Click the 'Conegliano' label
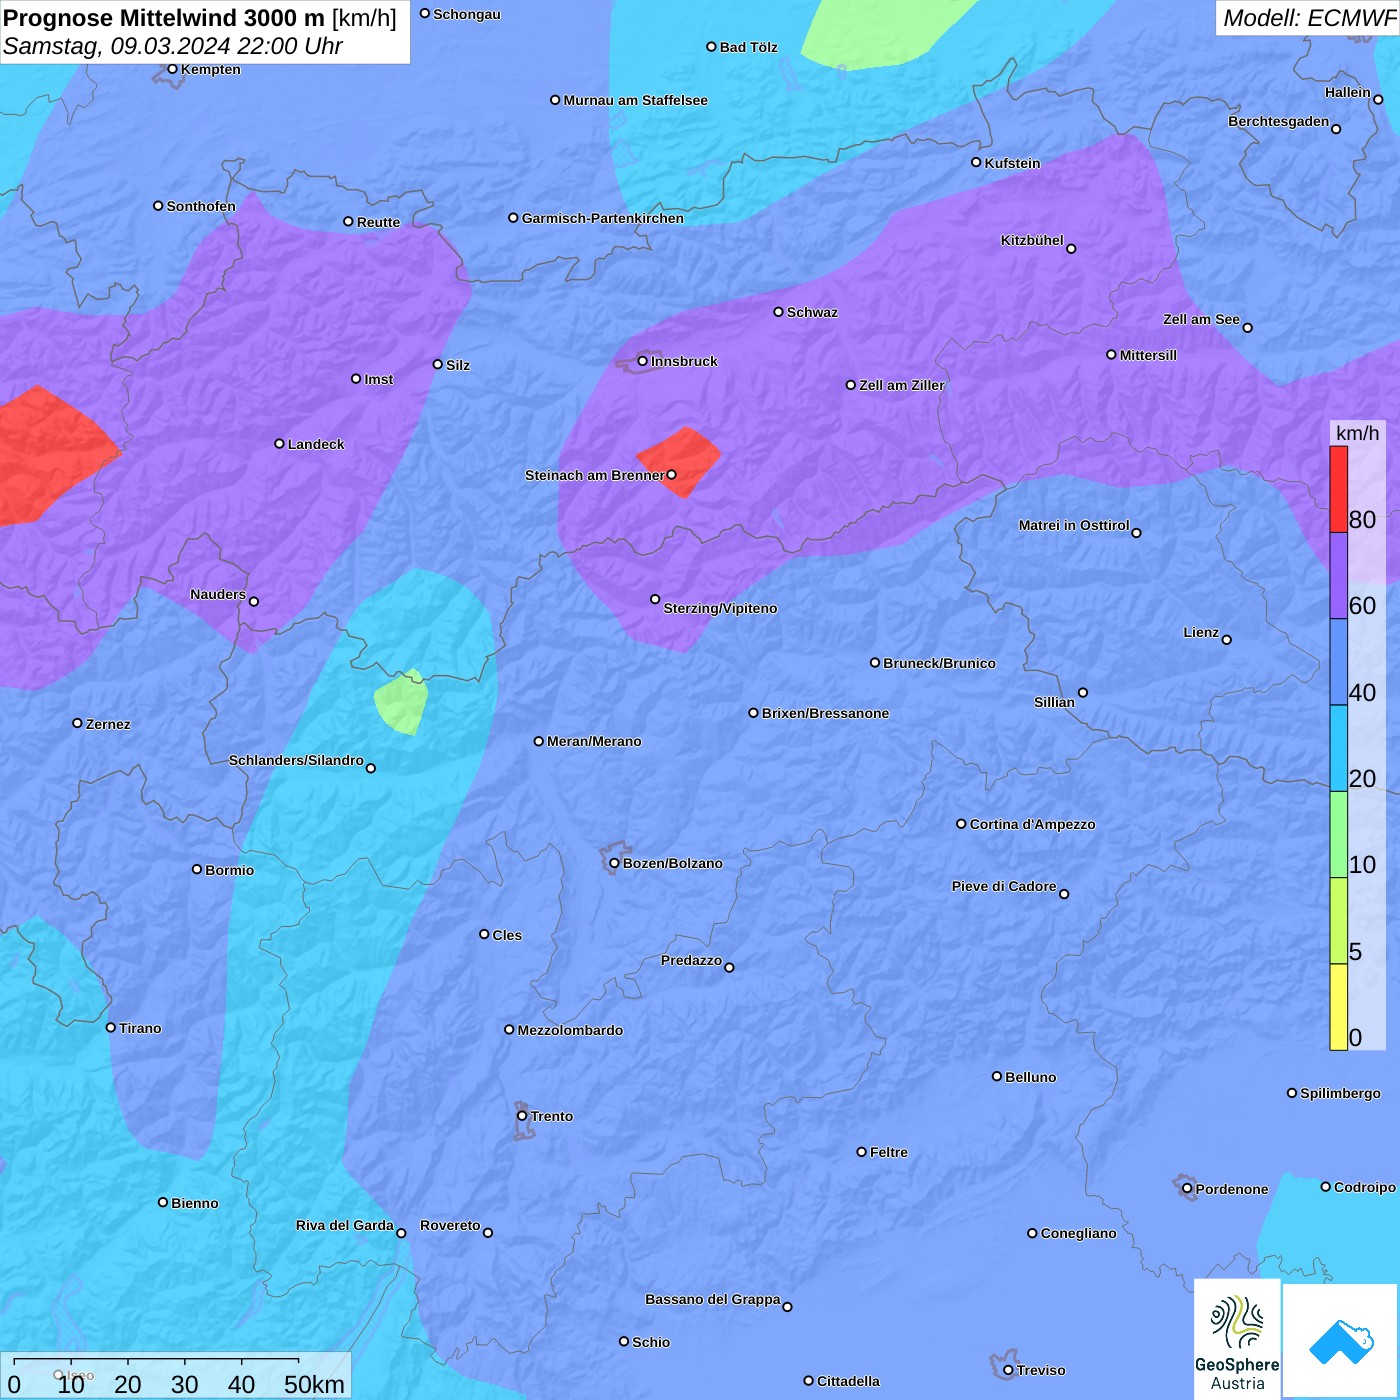Screen dimensions: 1400x1400 click(x=1078, y=1233)
